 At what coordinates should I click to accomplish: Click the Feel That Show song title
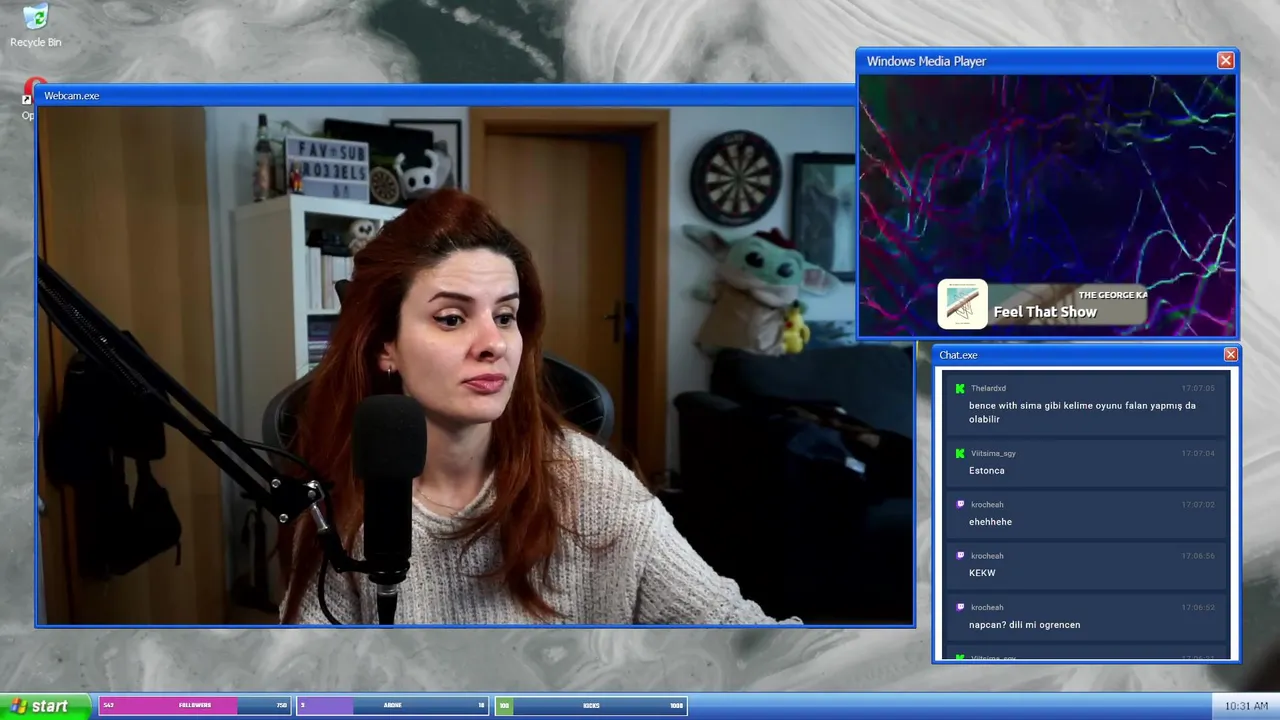1045,312
